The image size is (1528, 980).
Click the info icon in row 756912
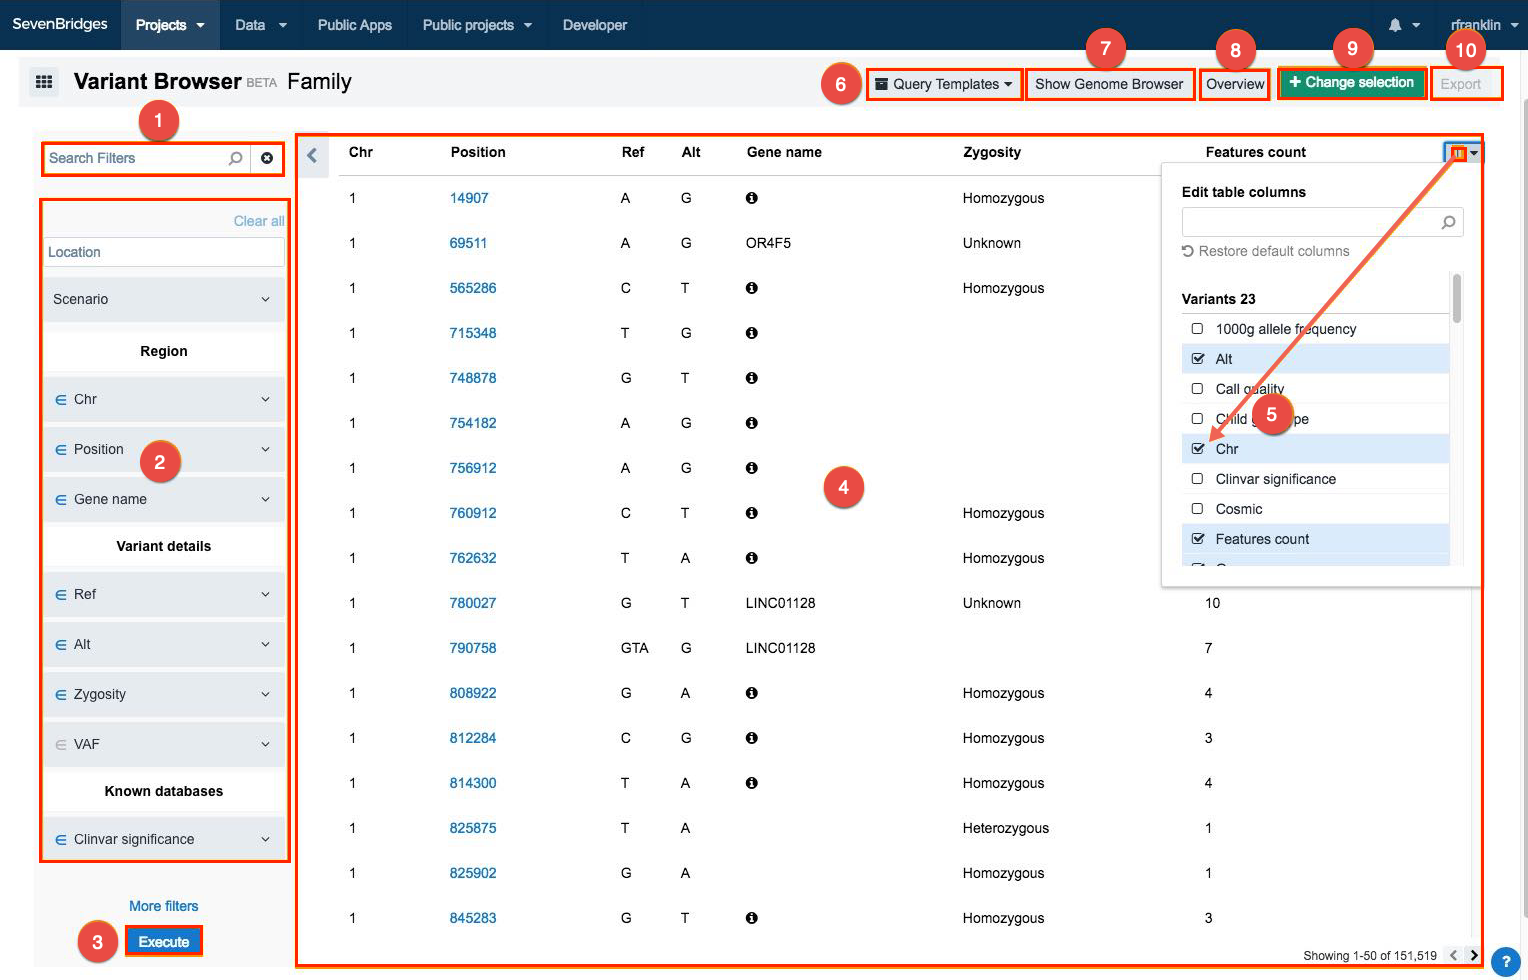coord(752,468)
